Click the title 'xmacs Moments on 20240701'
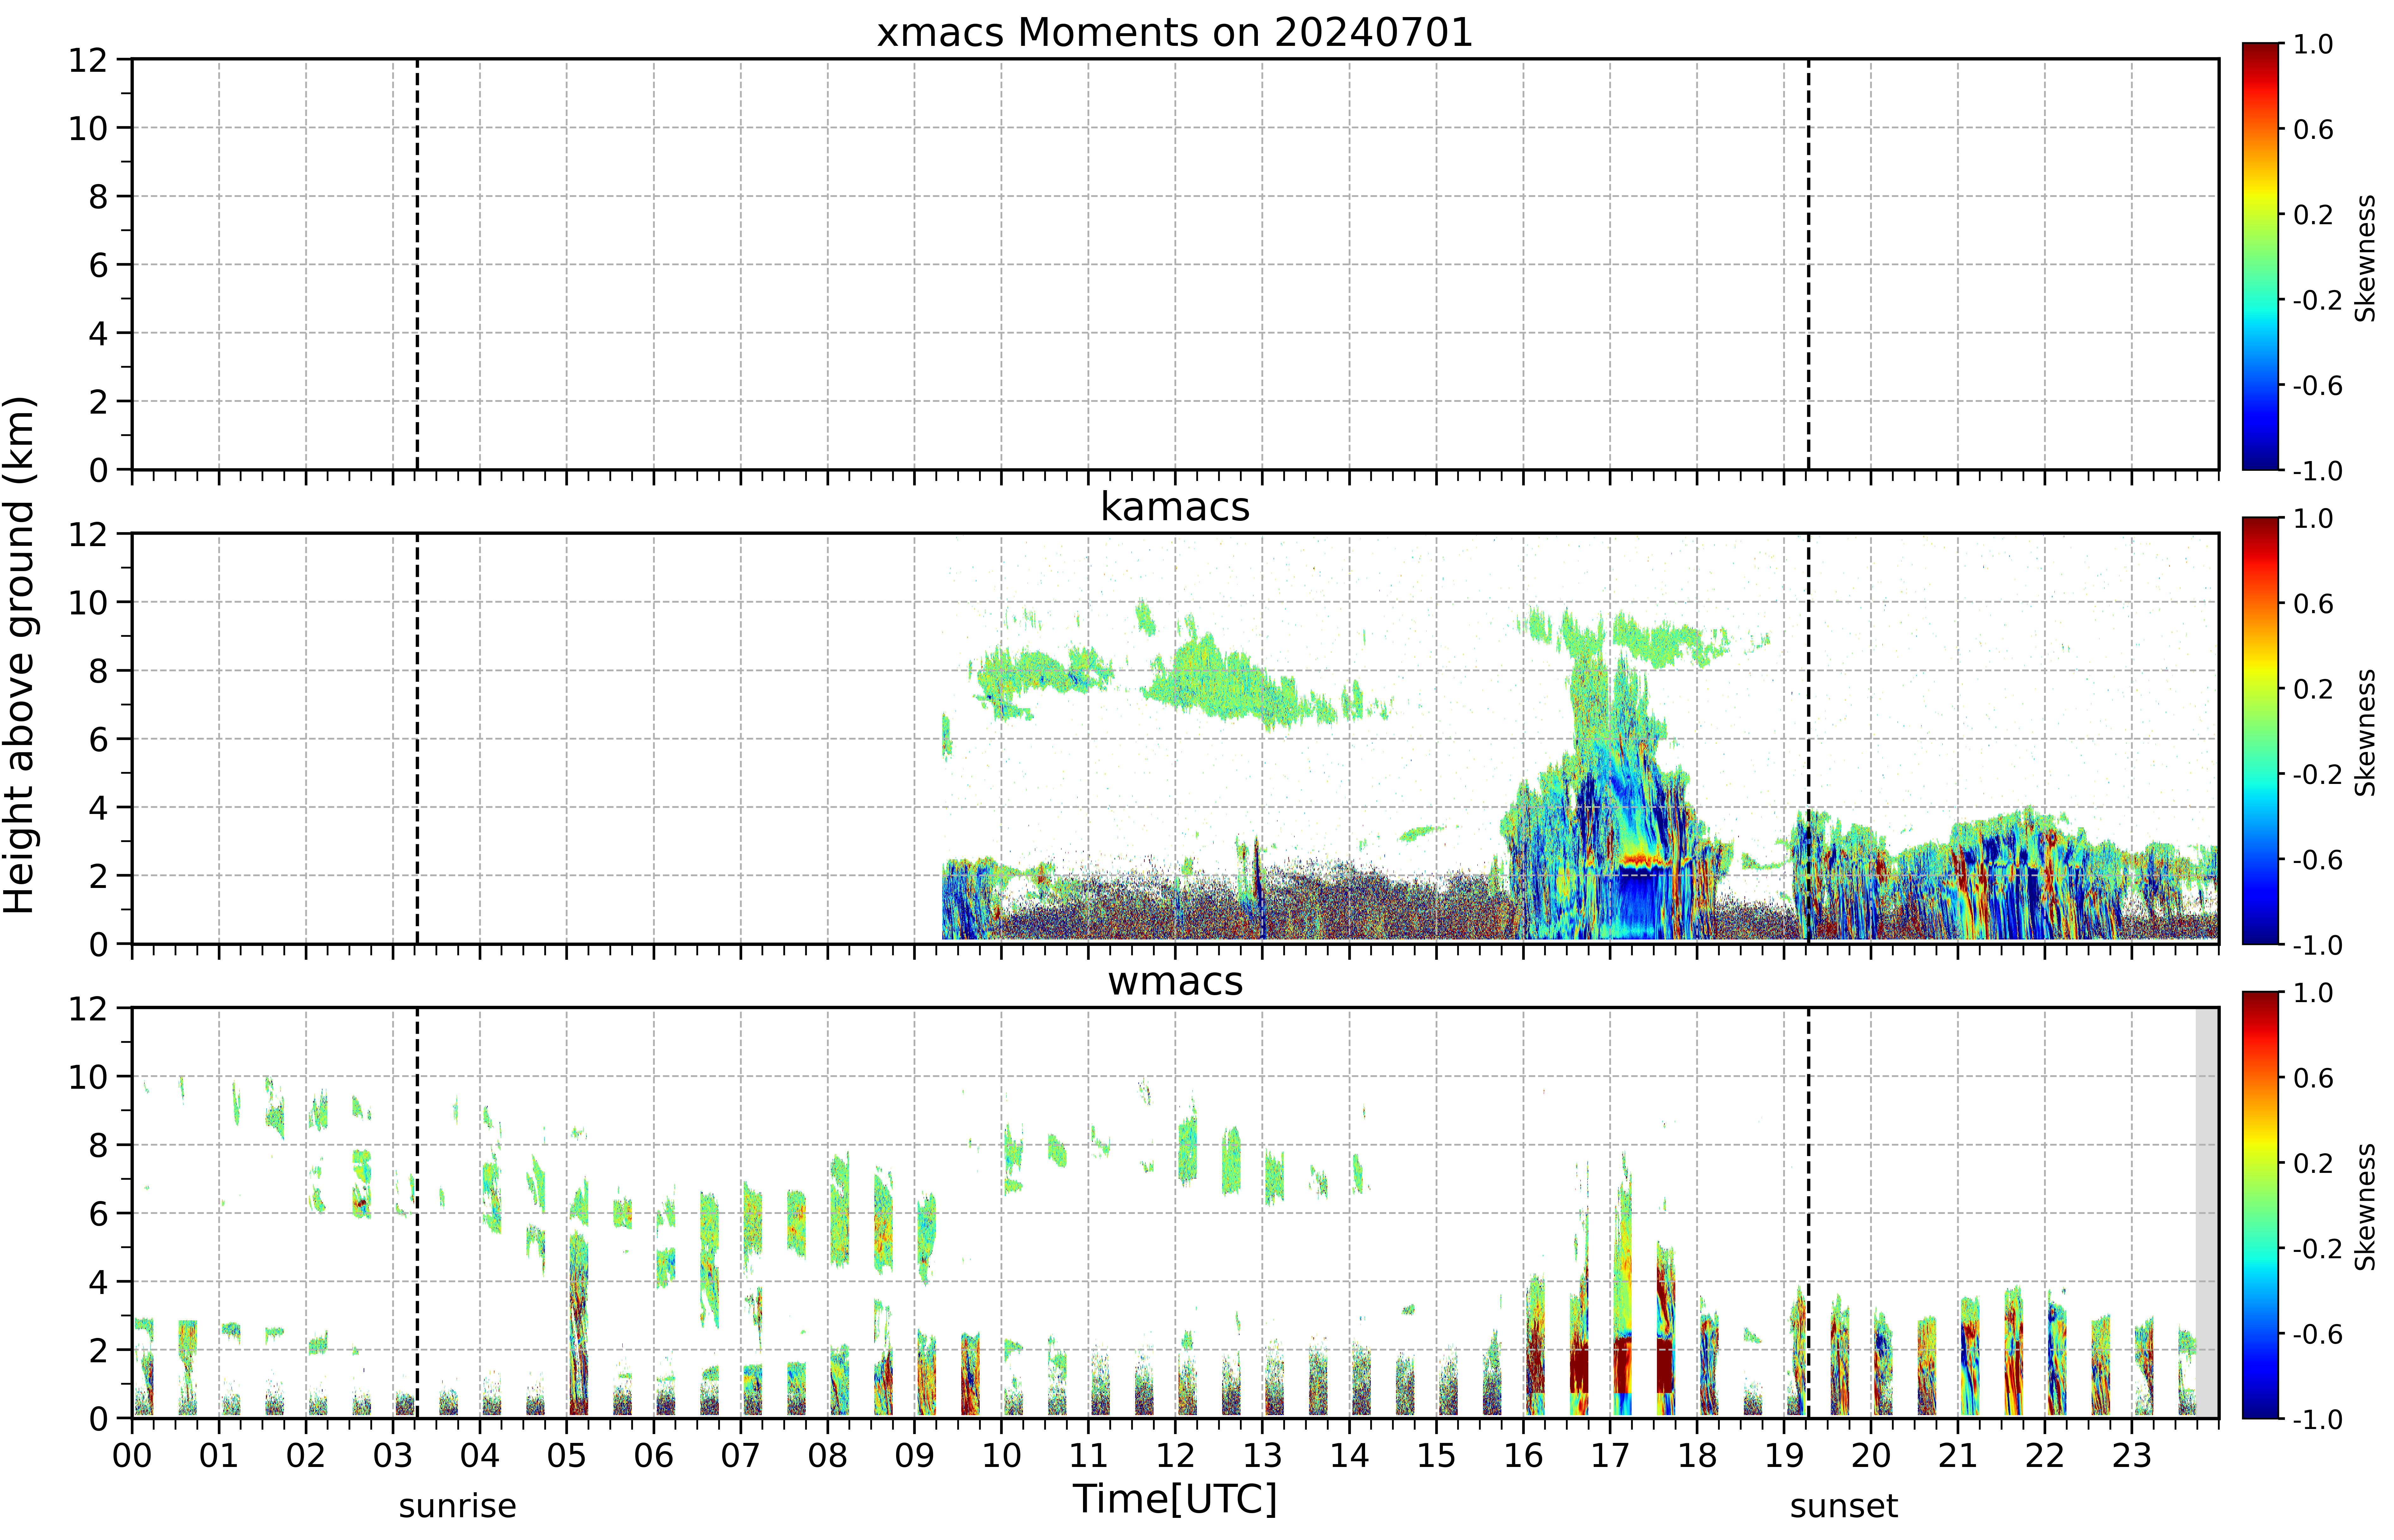 coord(1175,33)
